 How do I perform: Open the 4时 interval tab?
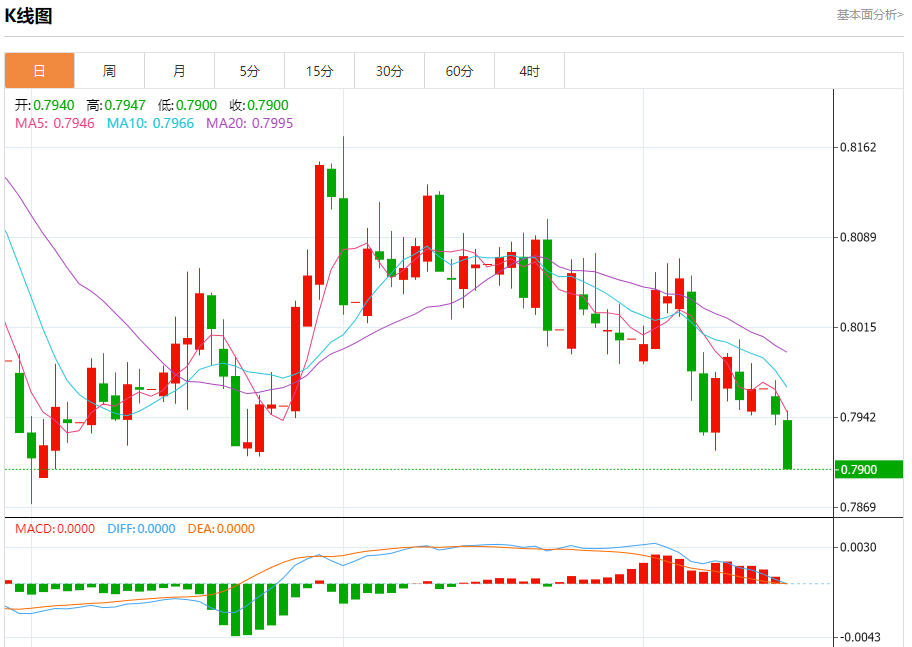pos(529,71)
